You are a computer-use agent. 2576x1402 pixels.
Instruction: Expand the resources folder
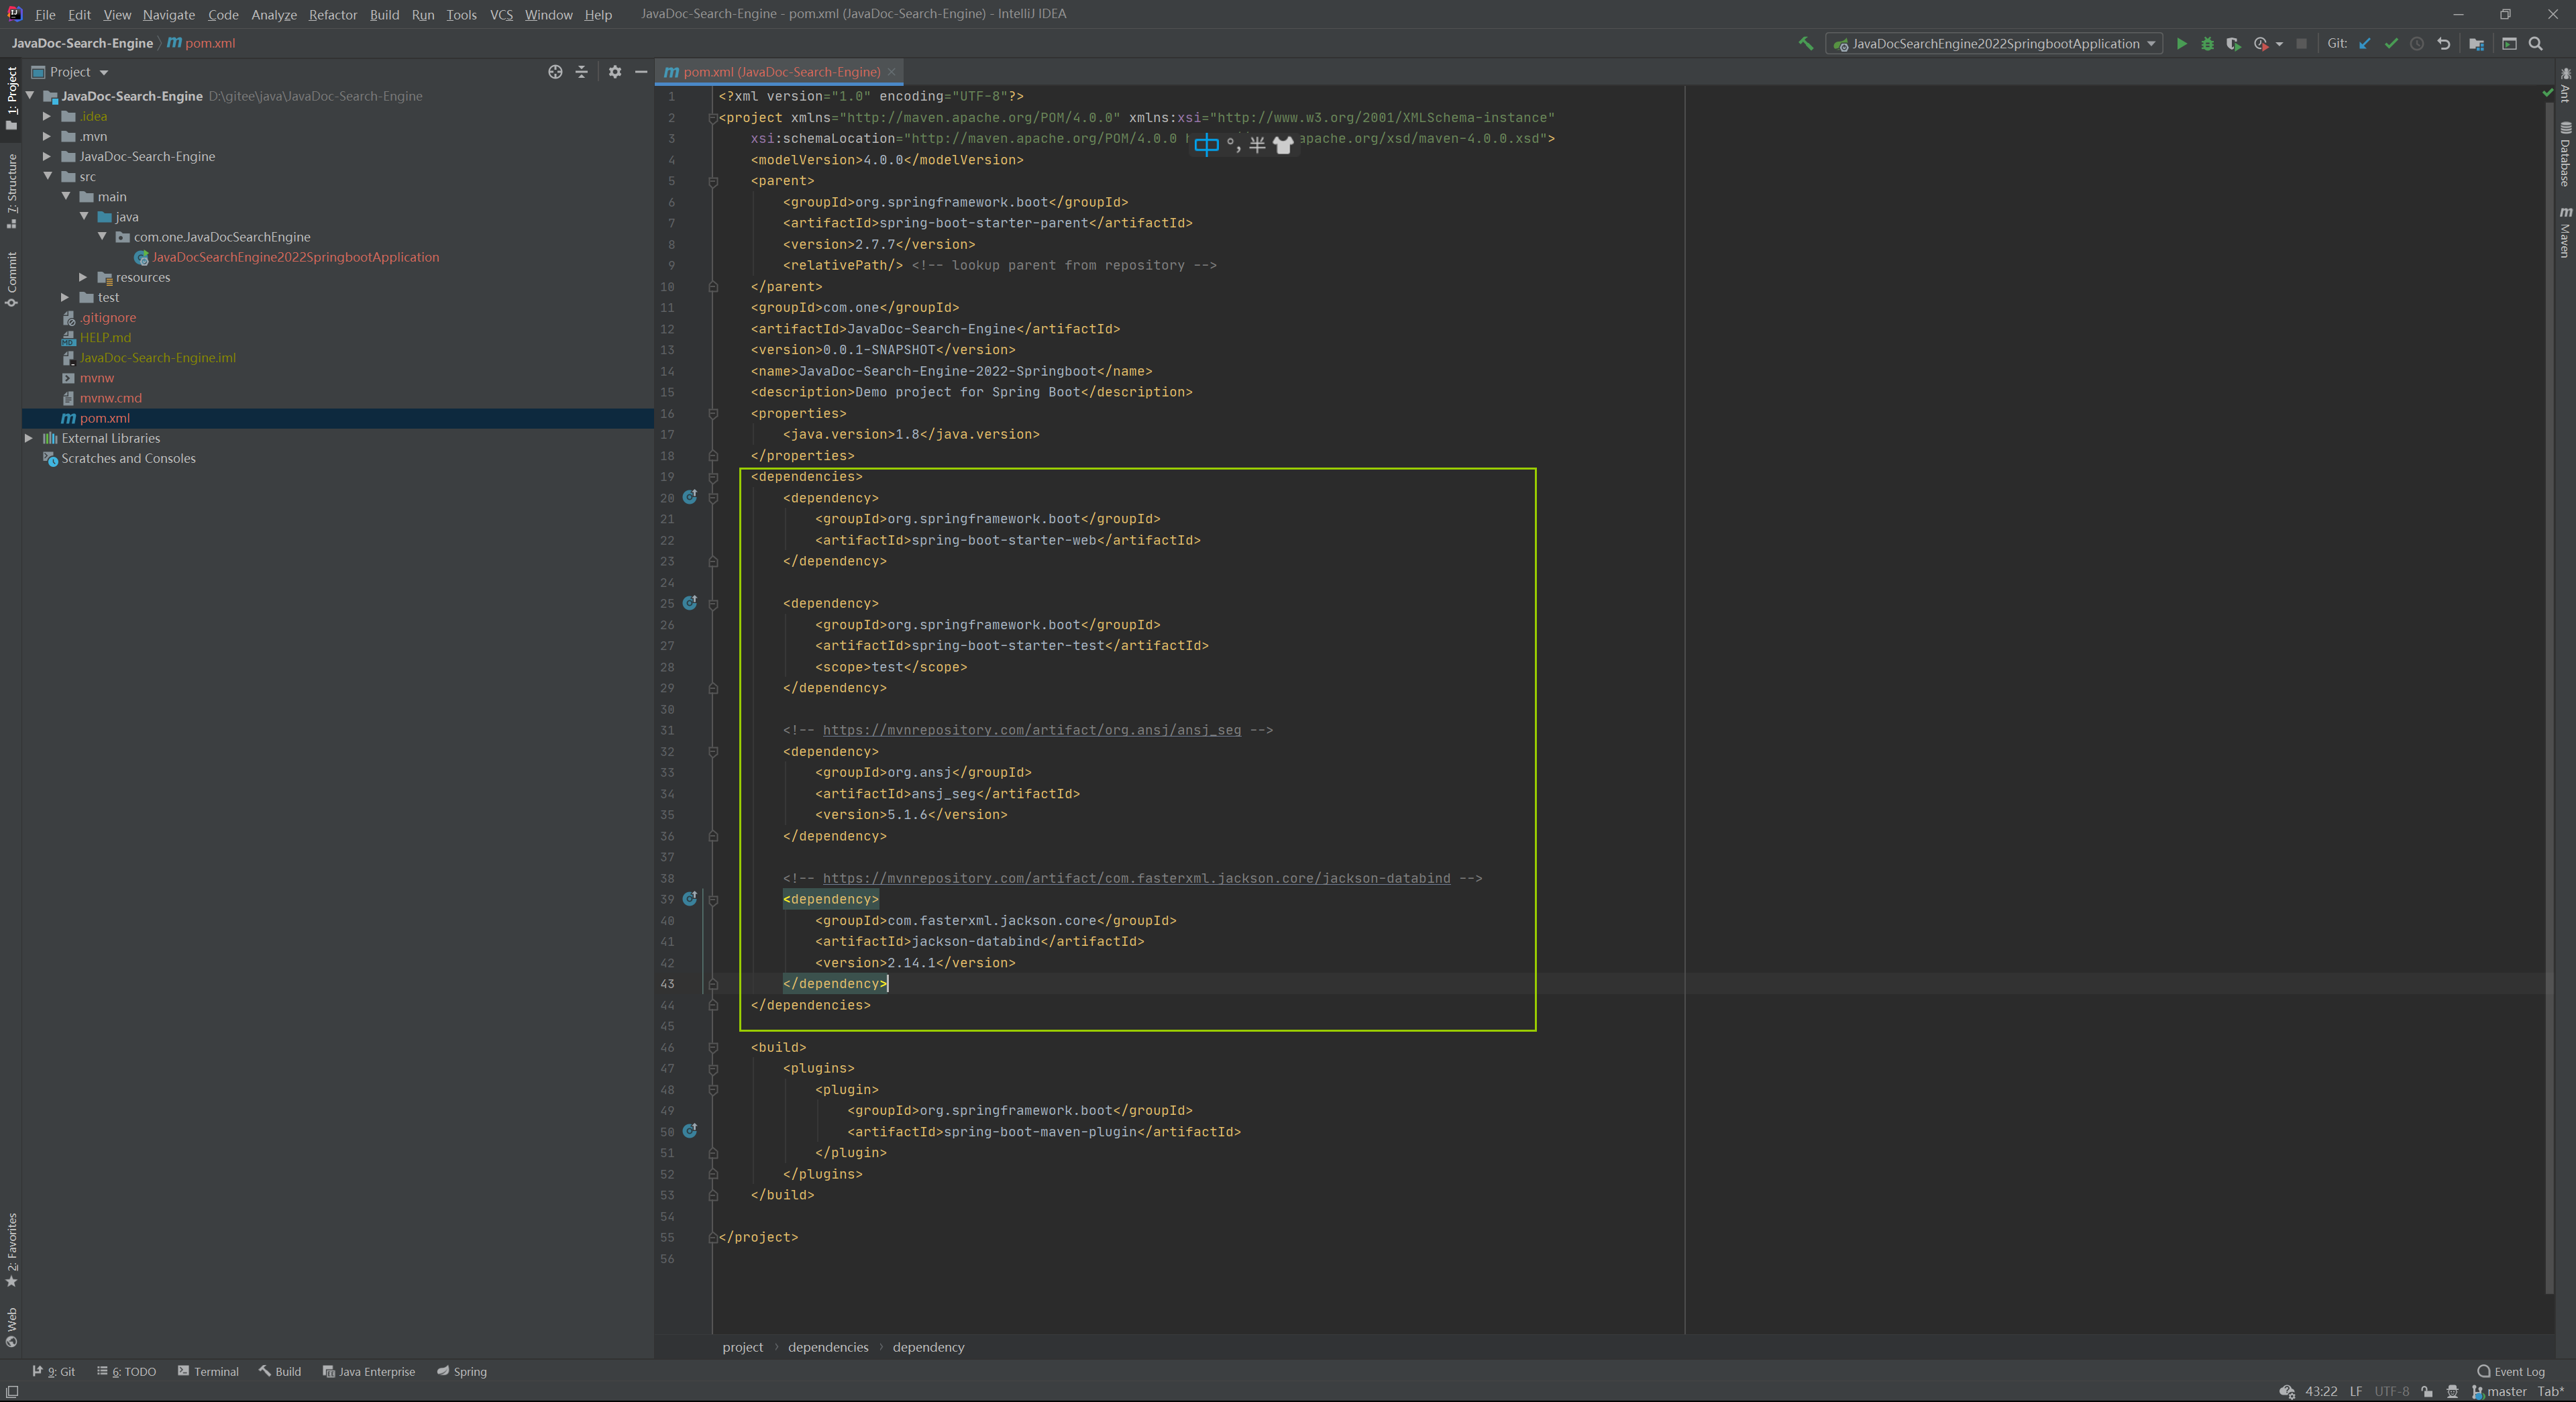(84, 277)
